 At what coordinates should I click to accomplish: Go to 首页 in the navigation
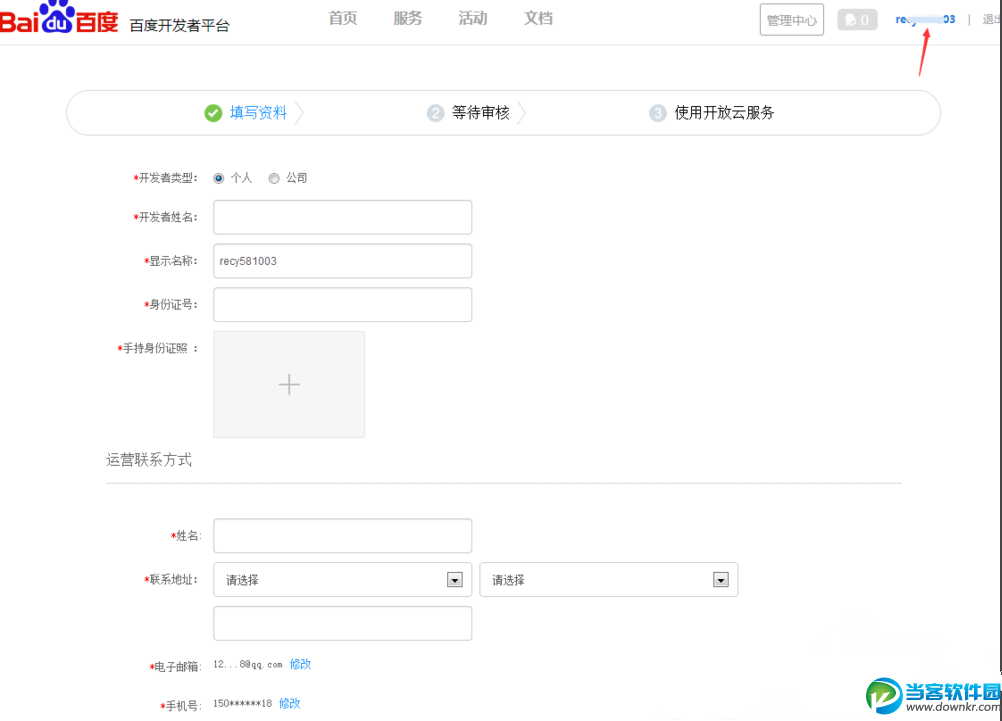point(343,18)
